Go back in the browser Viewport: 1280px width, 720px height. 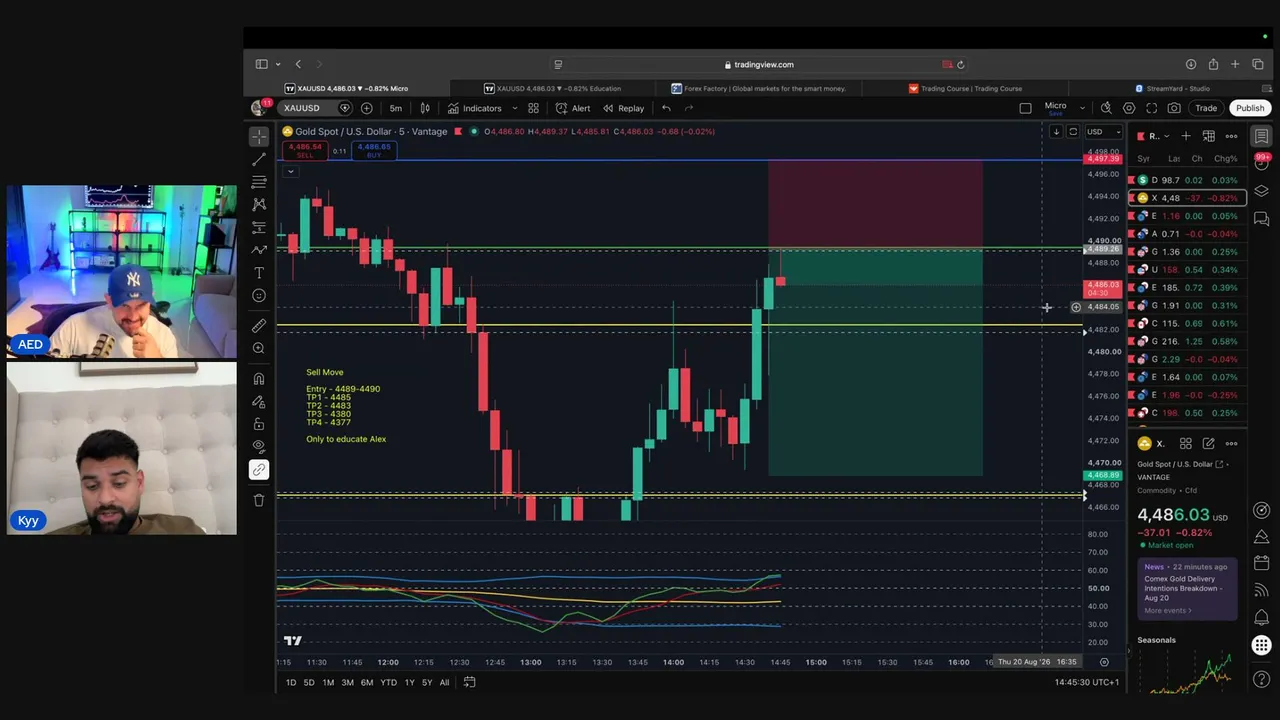[298, 64]
